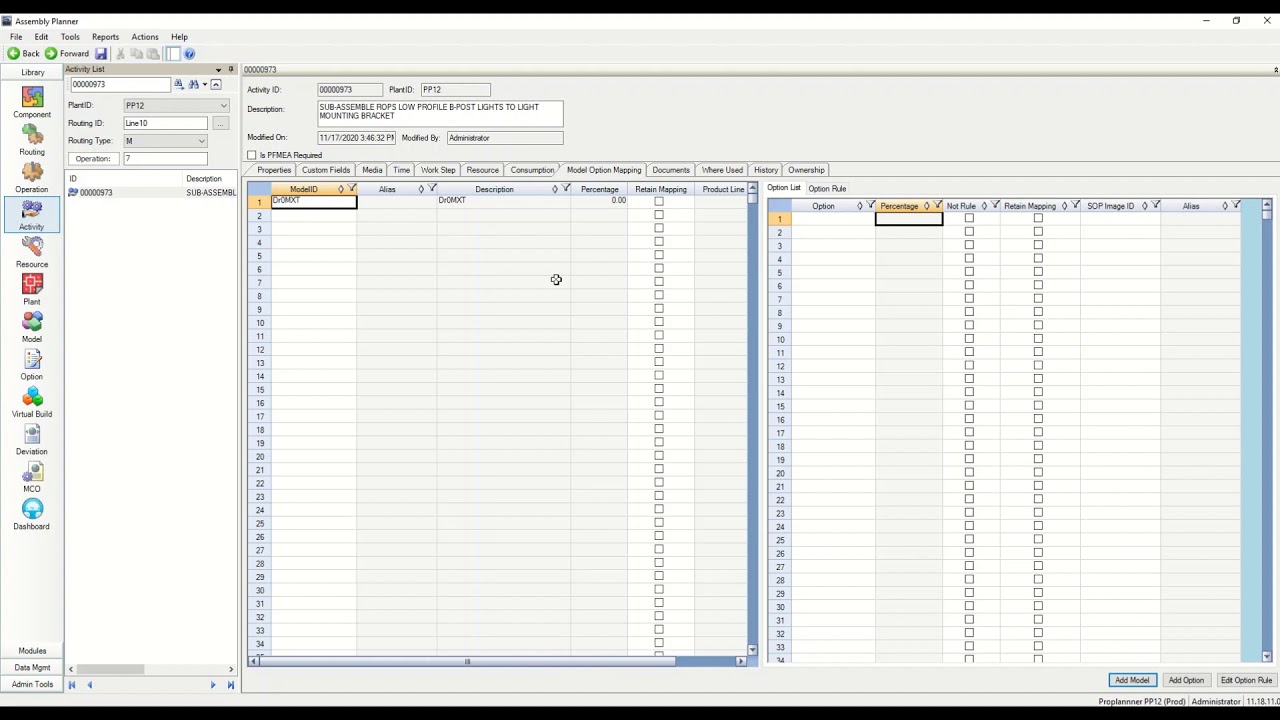Open the Tools menu
Screen dimensions: 1280x720
[x=70, y=37]
